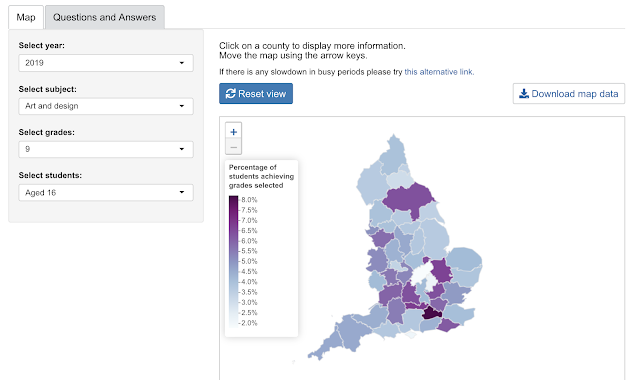Click the refresh icon on Reset view
The image size is (640, 380).
pyautogui.click(x=231, y=93)
